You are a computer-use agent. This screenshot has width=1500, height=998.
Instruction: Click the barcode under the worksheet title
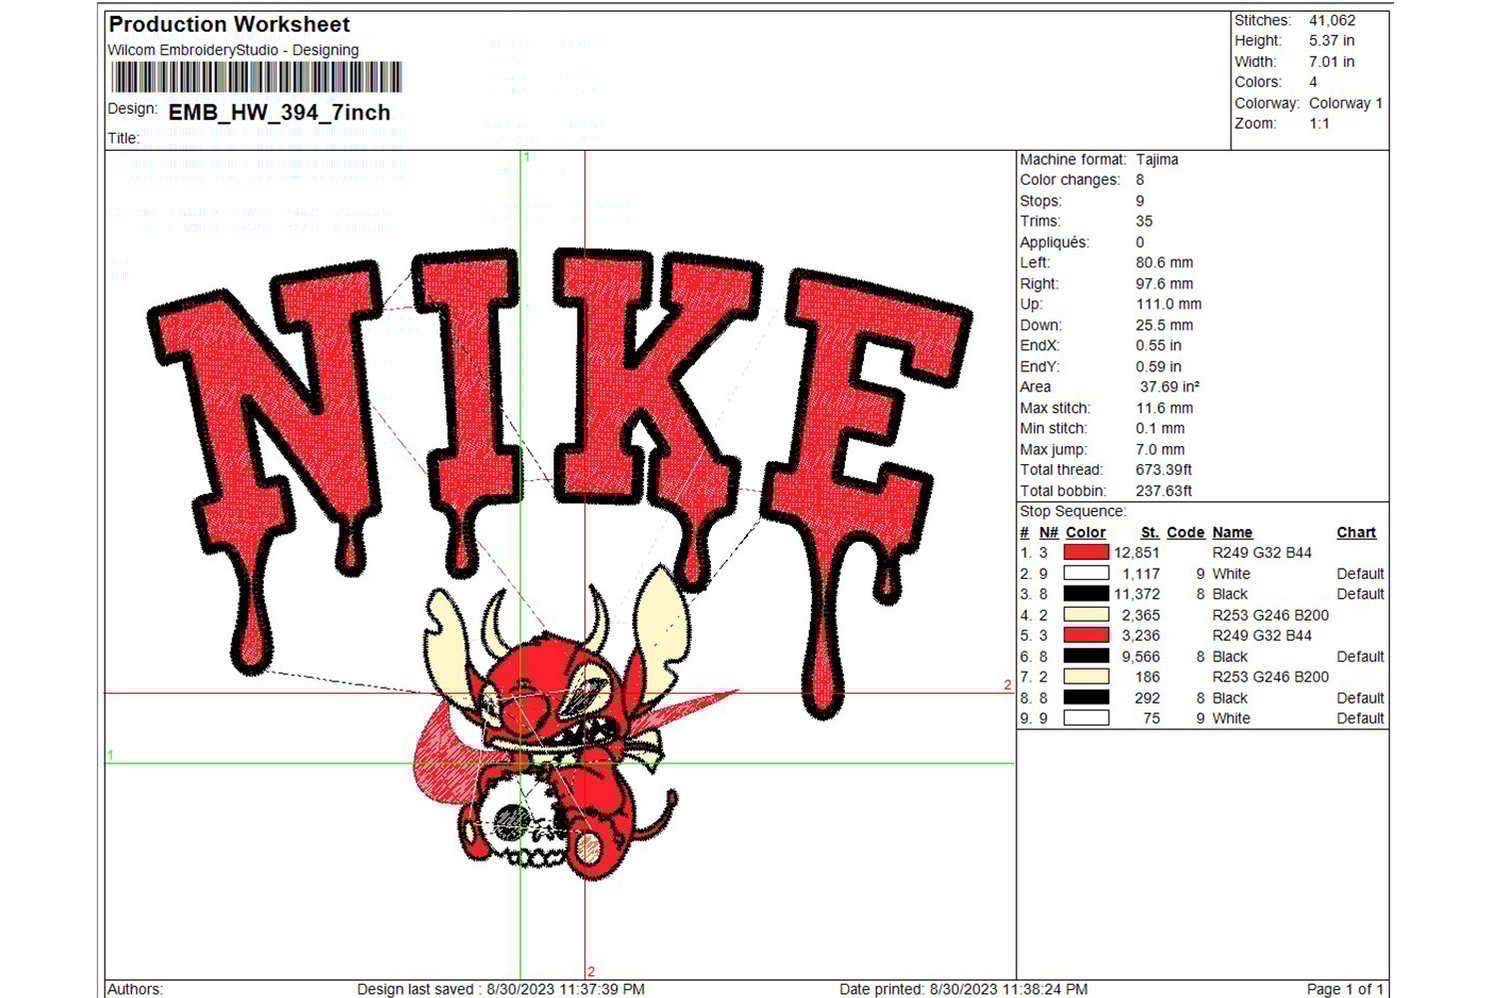click(x=256, y=77)
